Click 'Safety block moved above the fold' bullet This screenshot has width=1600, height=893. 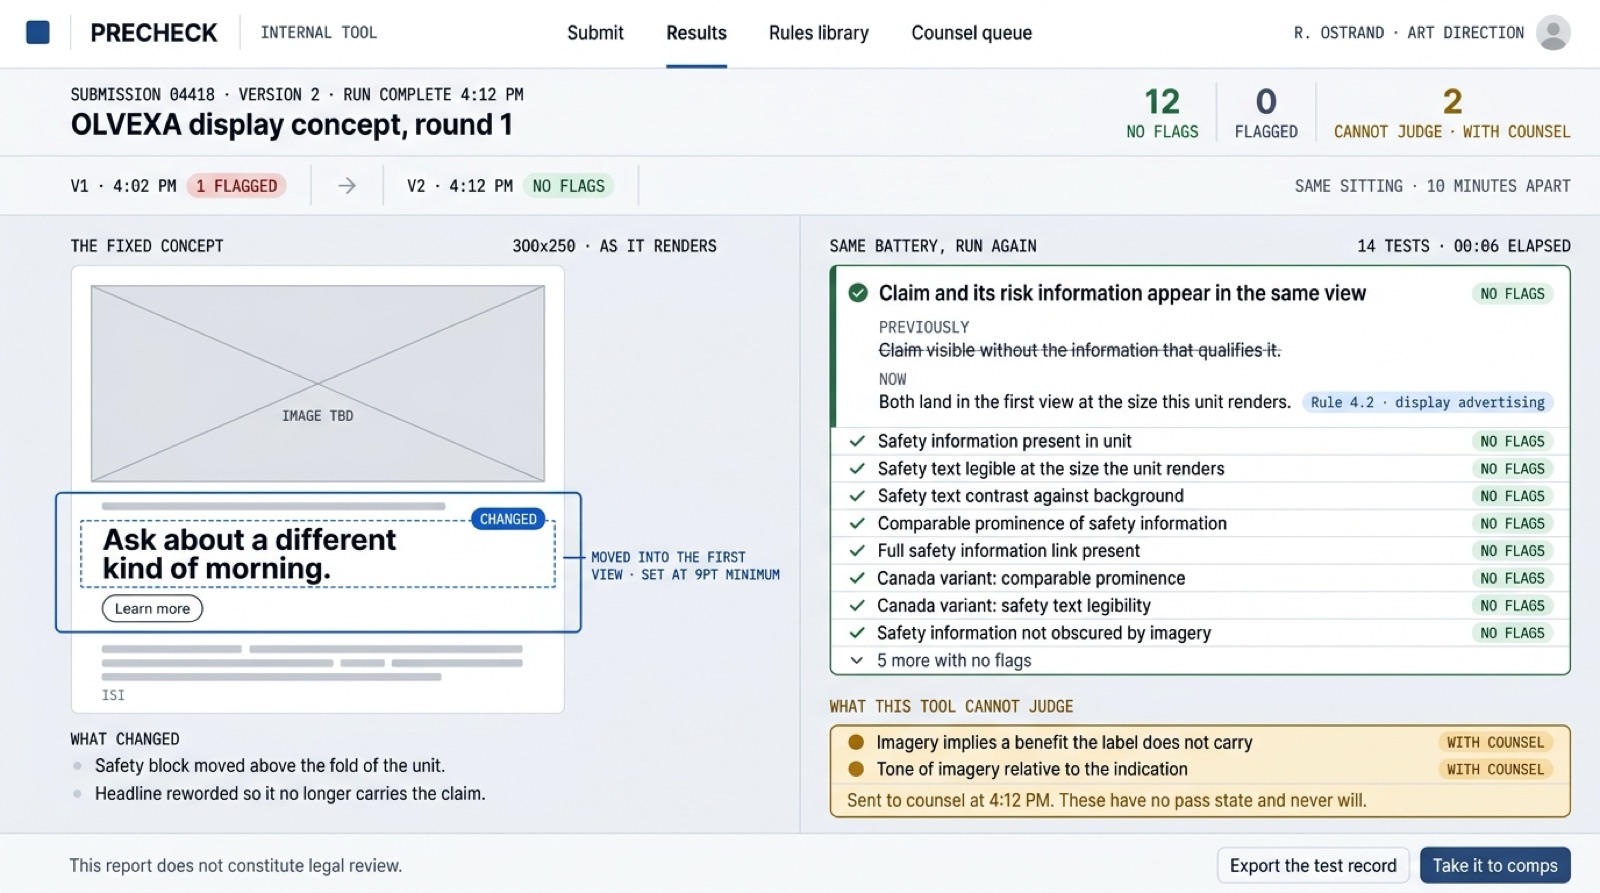coord(270,766)
